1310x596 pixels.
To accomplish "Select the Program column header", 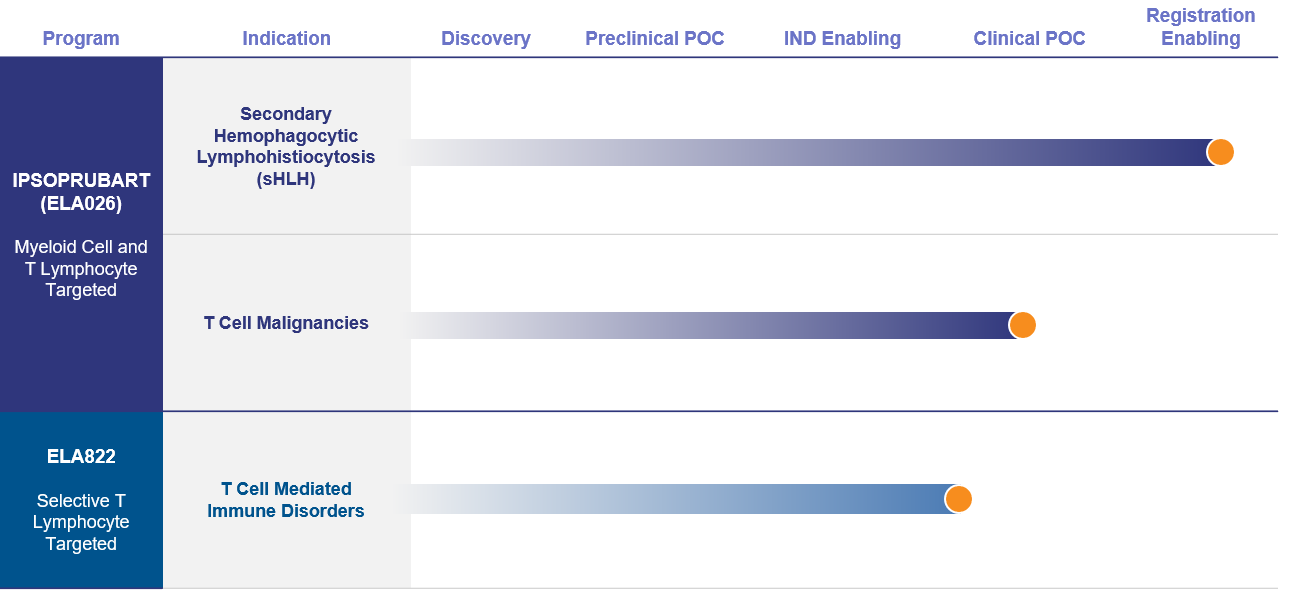I will (81, 39).
